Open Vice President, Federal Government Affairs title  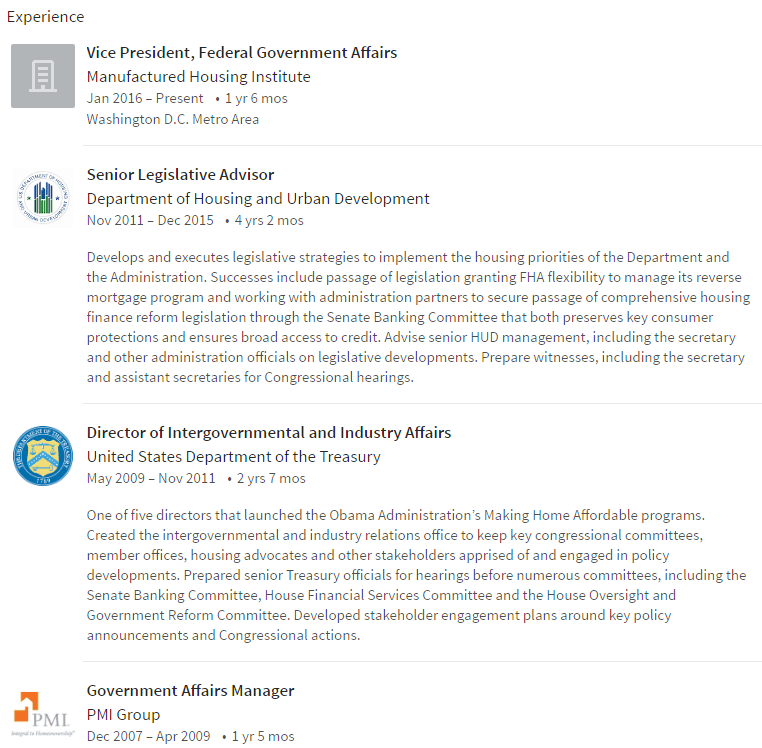pos(242,52)
